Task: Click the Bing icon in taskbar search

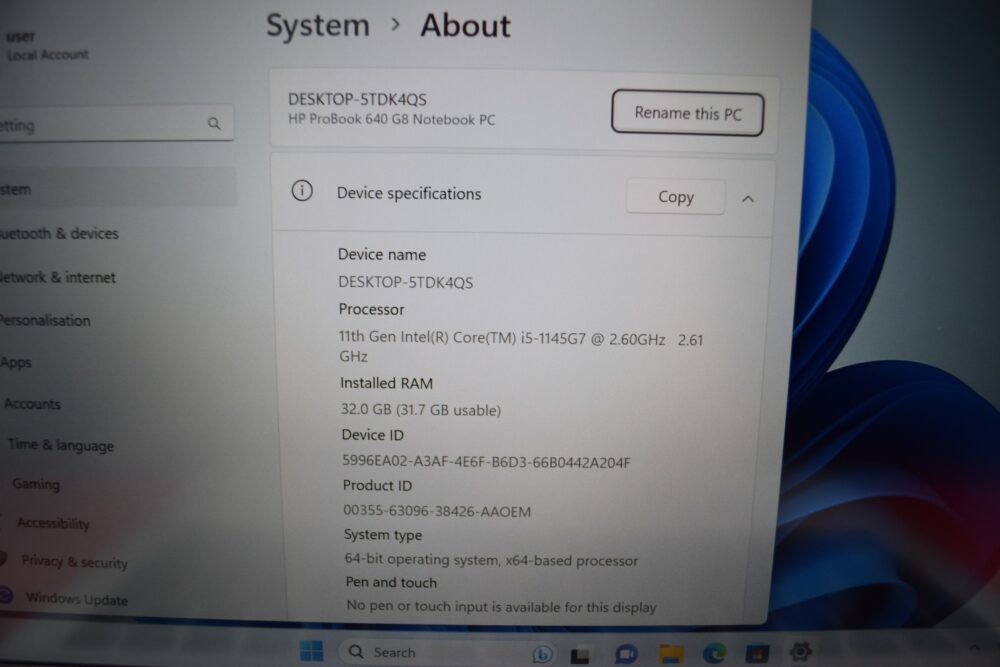Action: click(x=542, y=653)
